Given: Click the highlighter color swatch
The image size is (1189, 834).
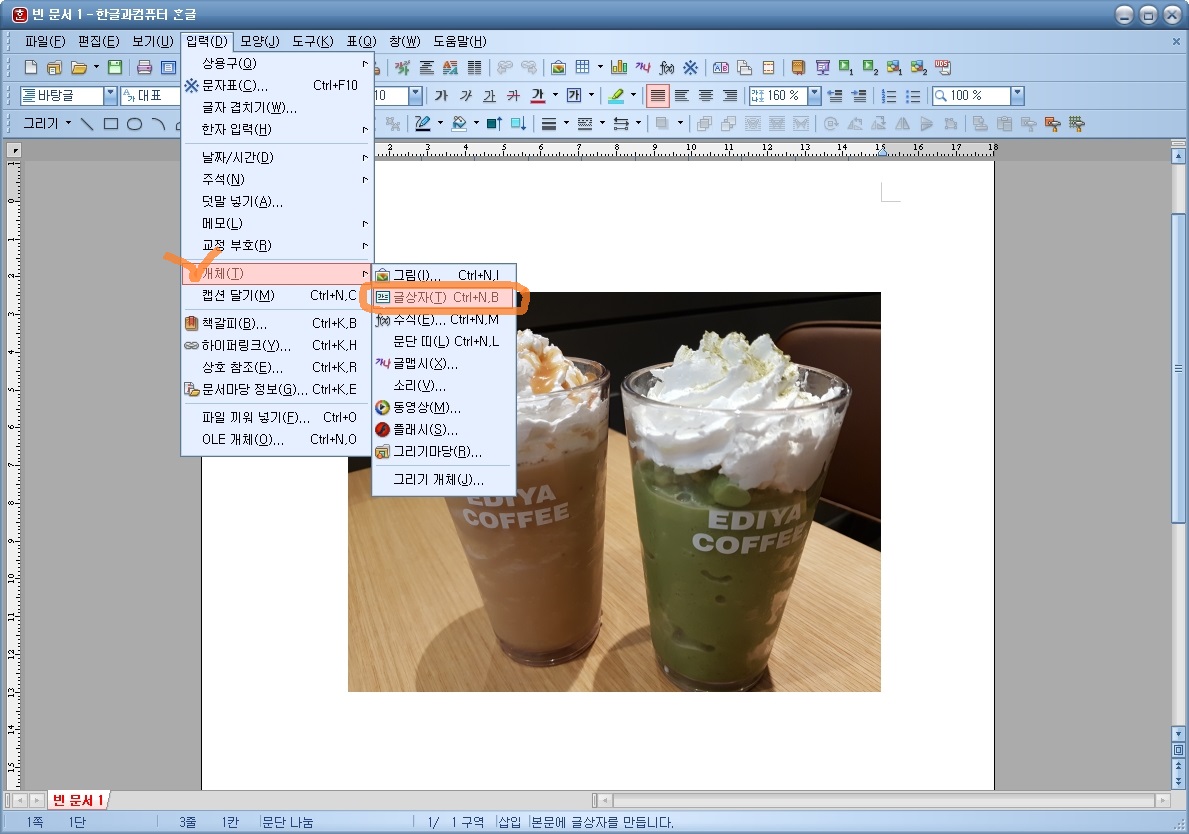Looking at the screenshot, I should 616,96.
